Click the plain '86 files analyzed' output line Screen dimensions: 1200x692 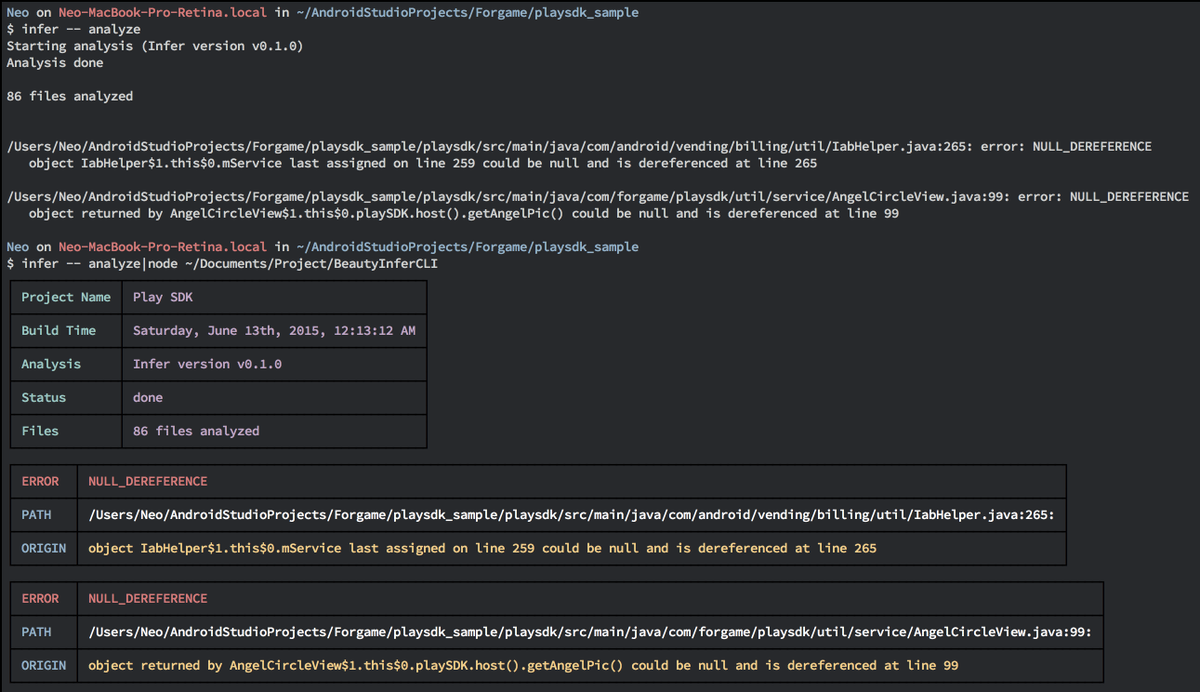tap(69, 96)
